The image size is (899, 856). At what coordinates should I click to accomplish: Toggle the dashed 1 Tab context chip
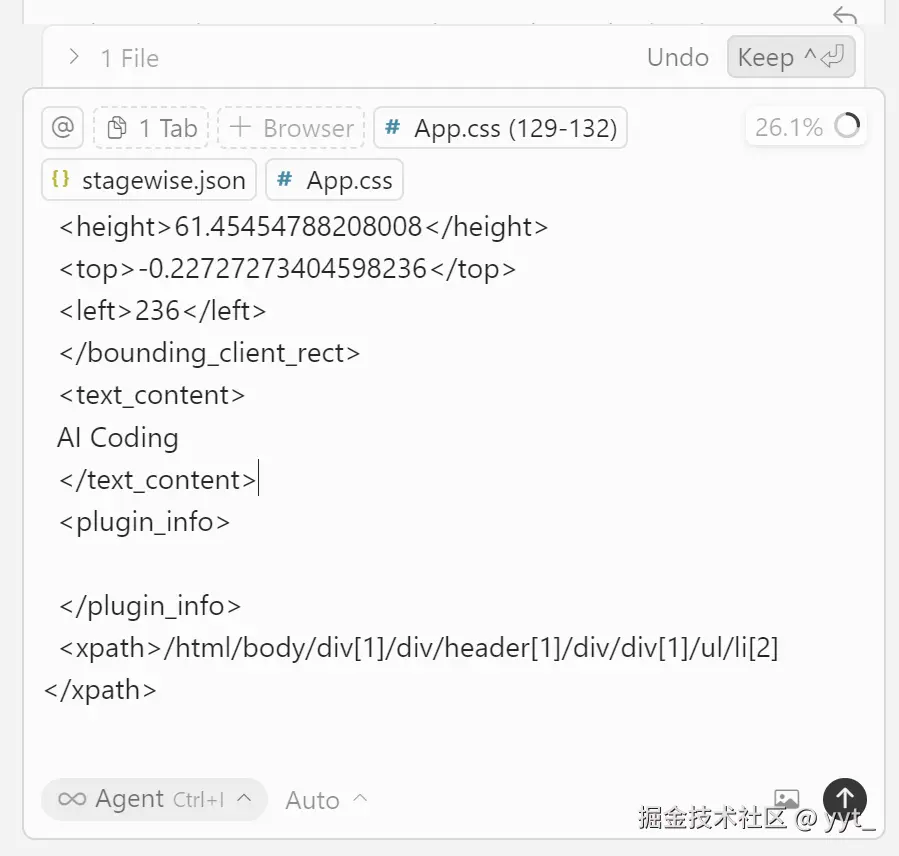152,128
